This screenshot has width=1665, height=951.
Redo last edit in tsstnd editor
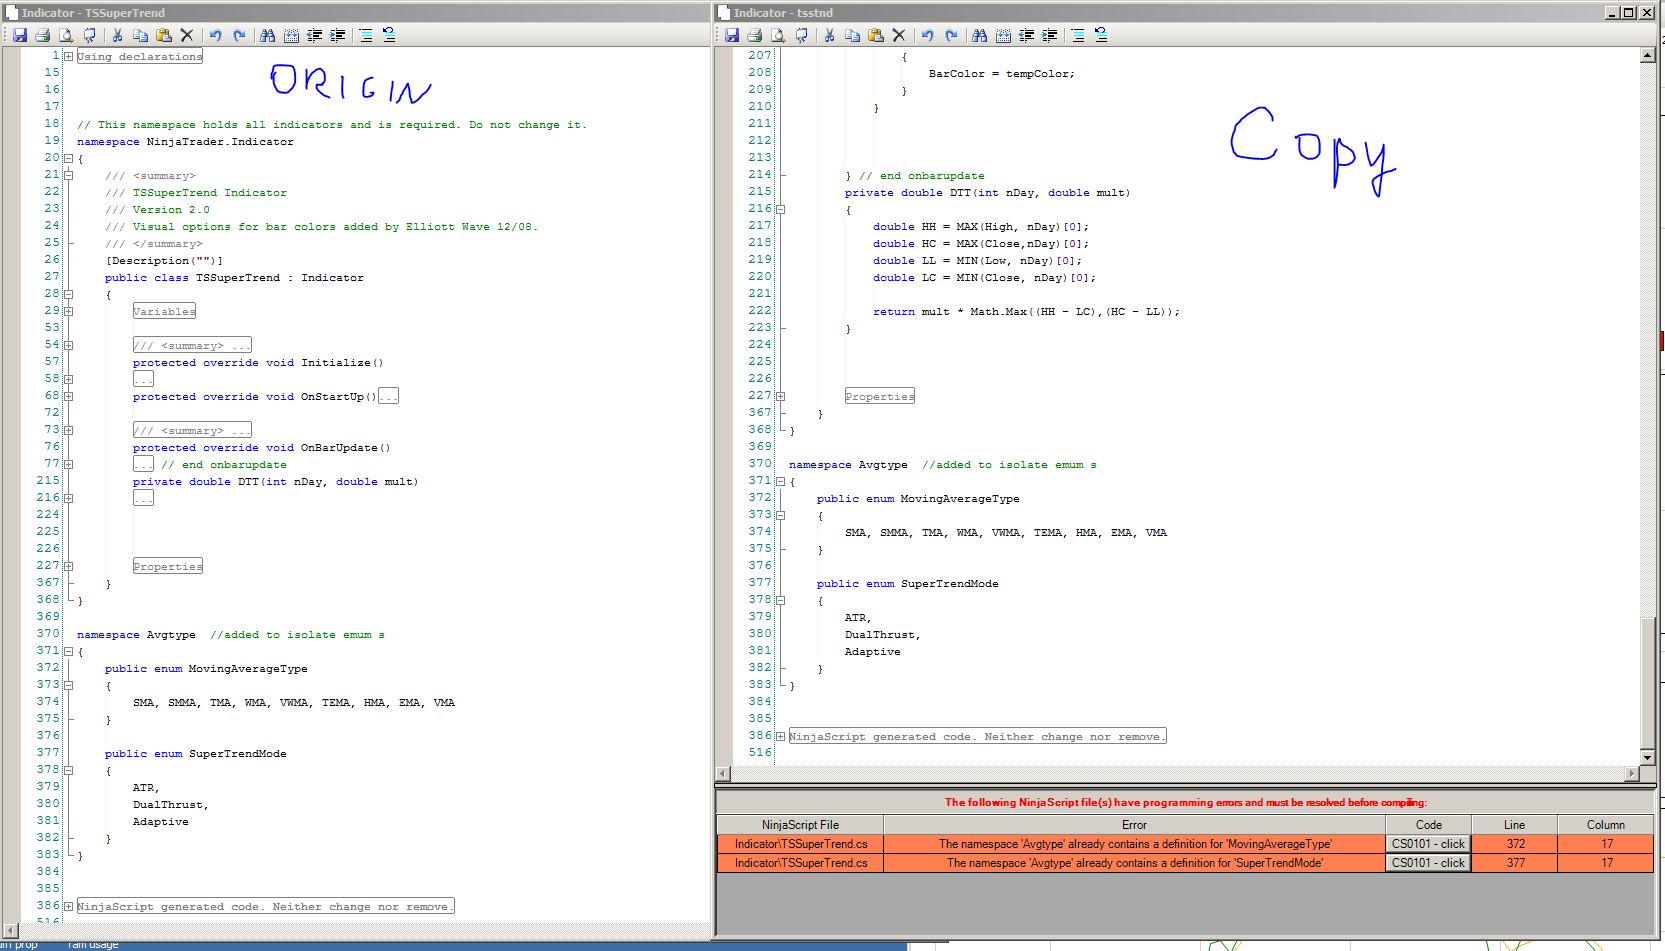(x=951, y=35)
